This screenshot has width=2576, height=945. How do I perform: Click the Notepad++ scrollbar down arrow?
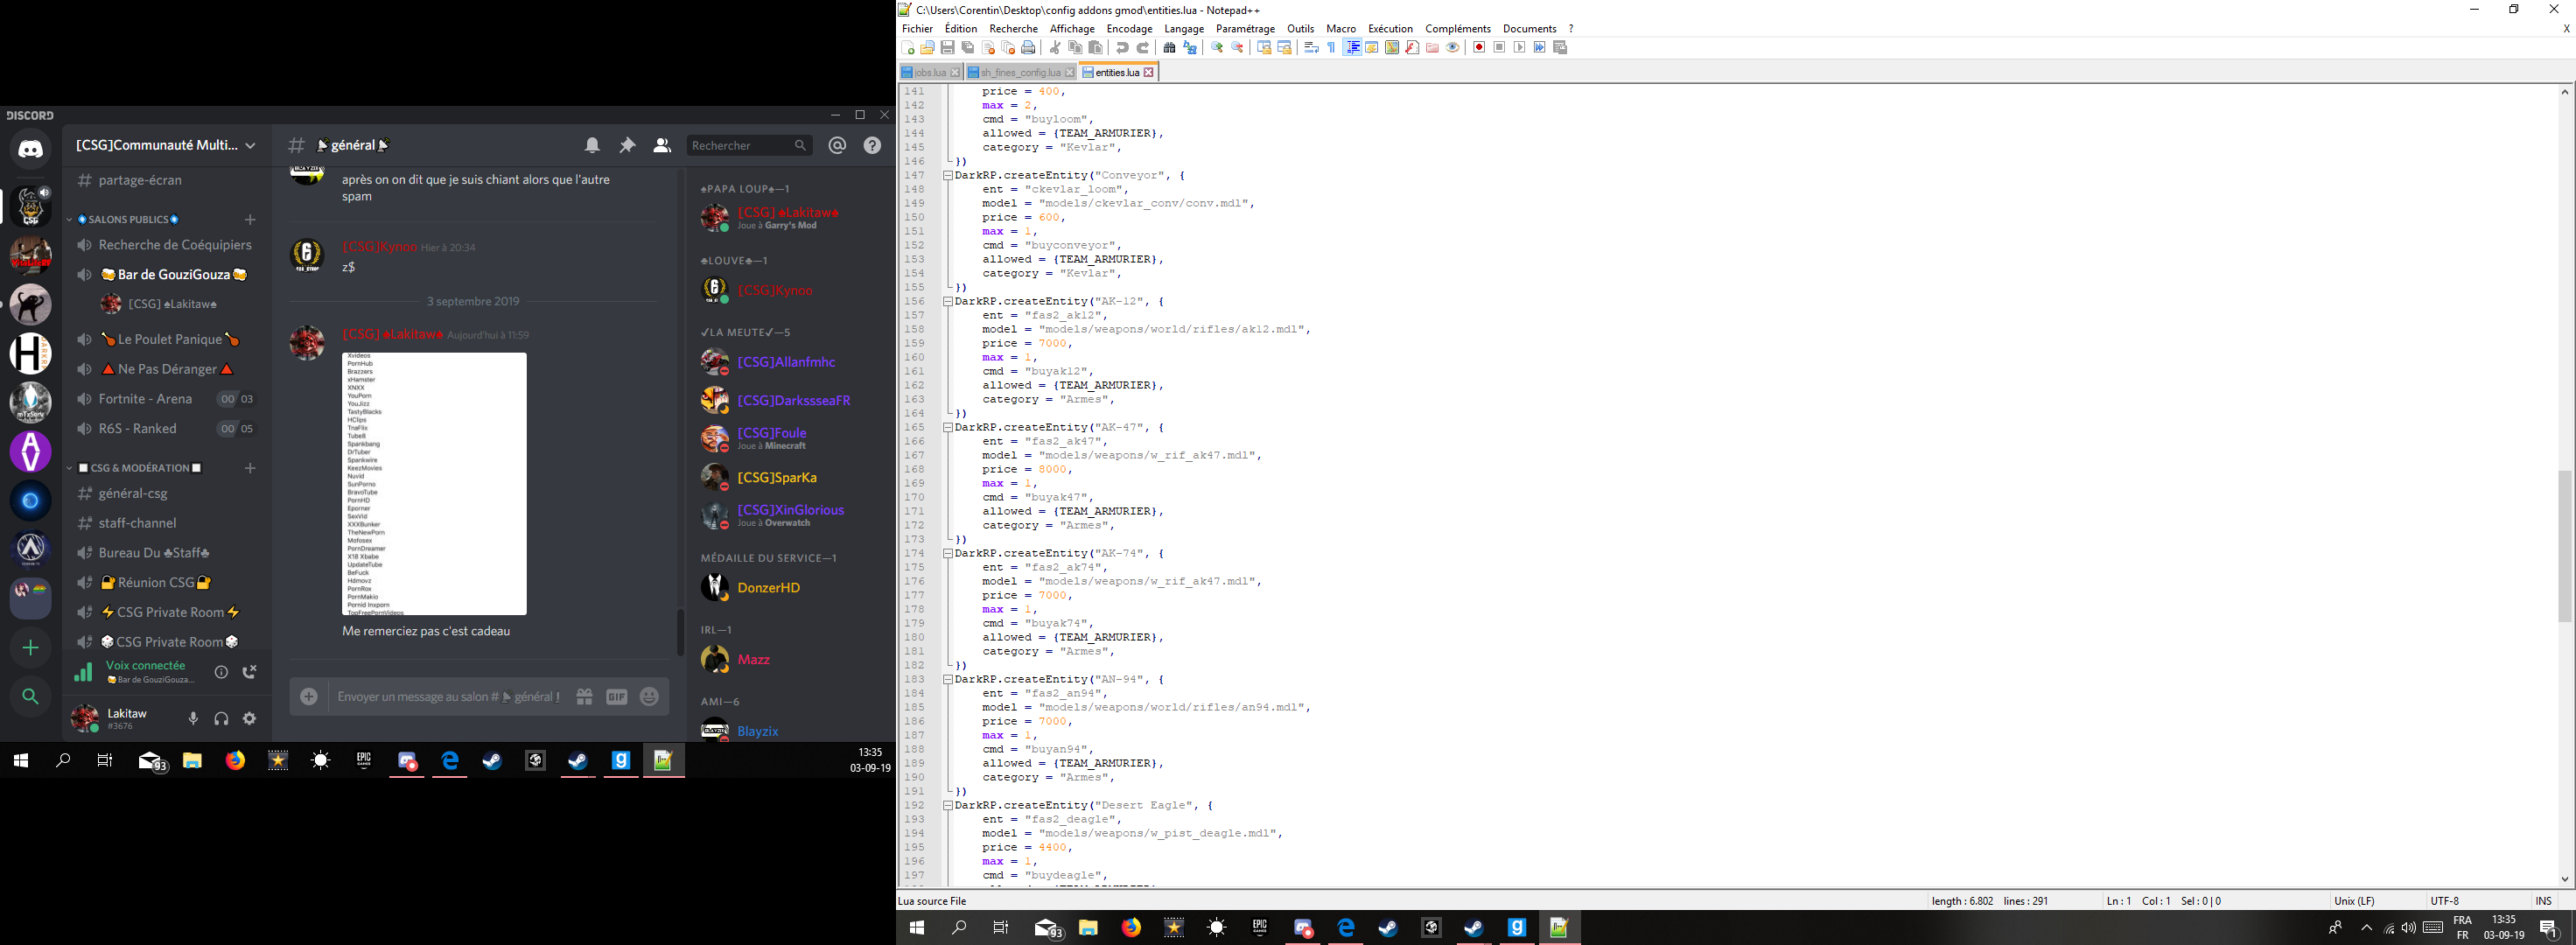coord(2565,879)
